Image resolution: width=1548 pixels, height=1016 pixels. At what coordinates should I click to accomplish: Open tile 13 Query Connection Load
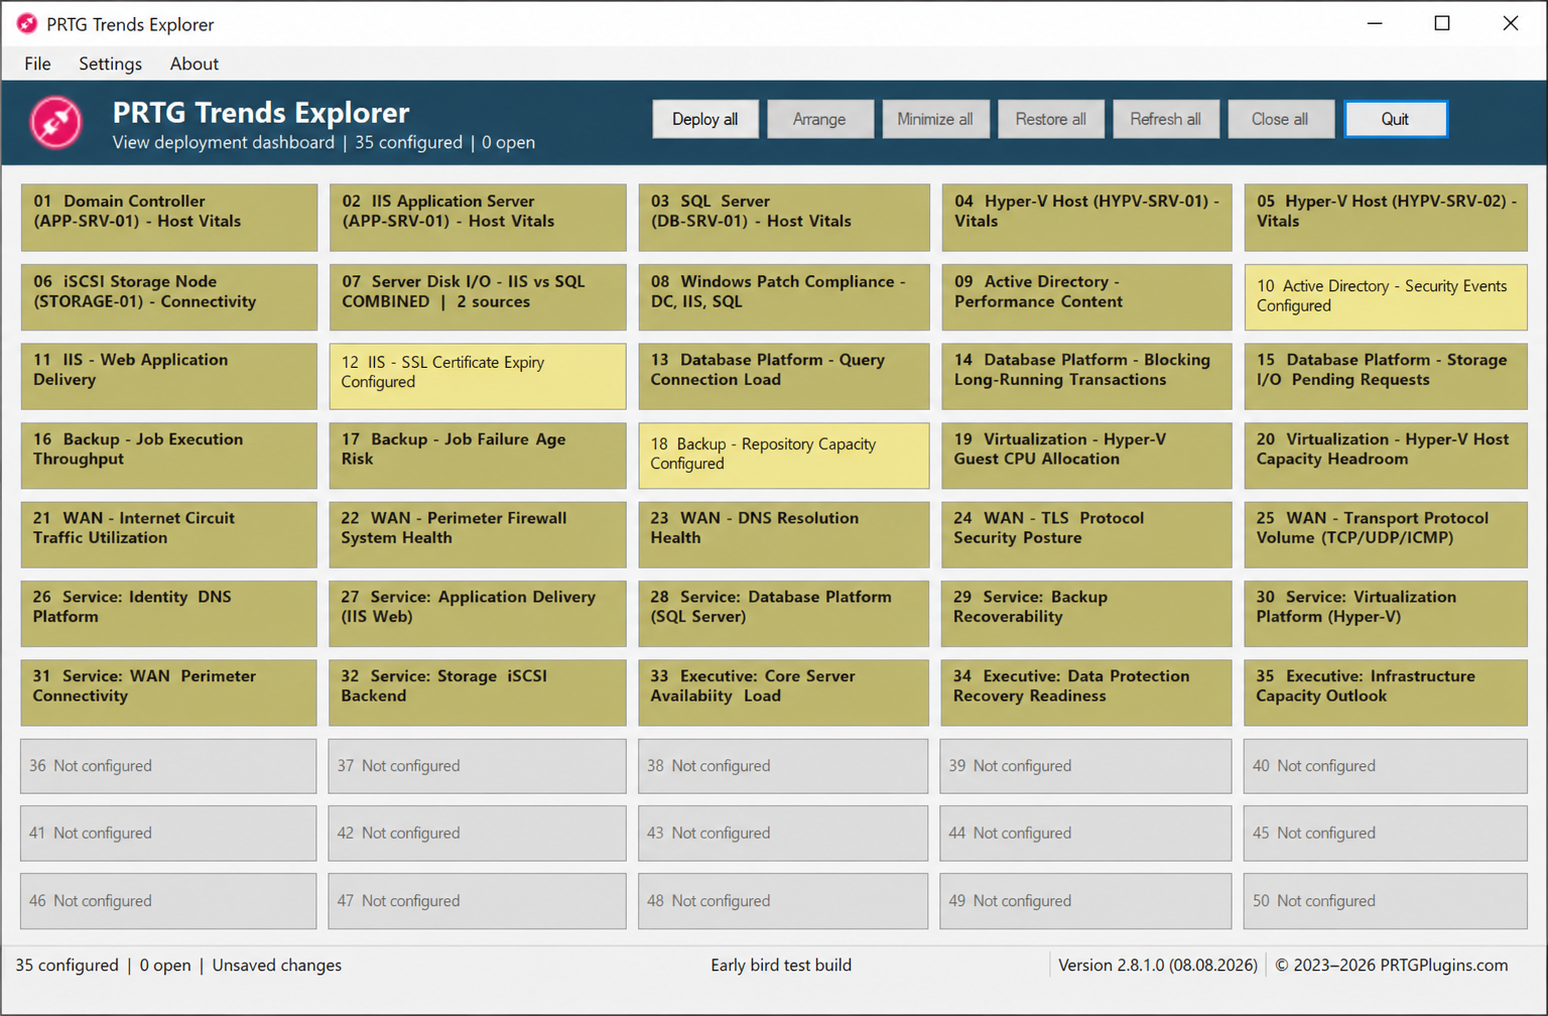coord(783,376)
